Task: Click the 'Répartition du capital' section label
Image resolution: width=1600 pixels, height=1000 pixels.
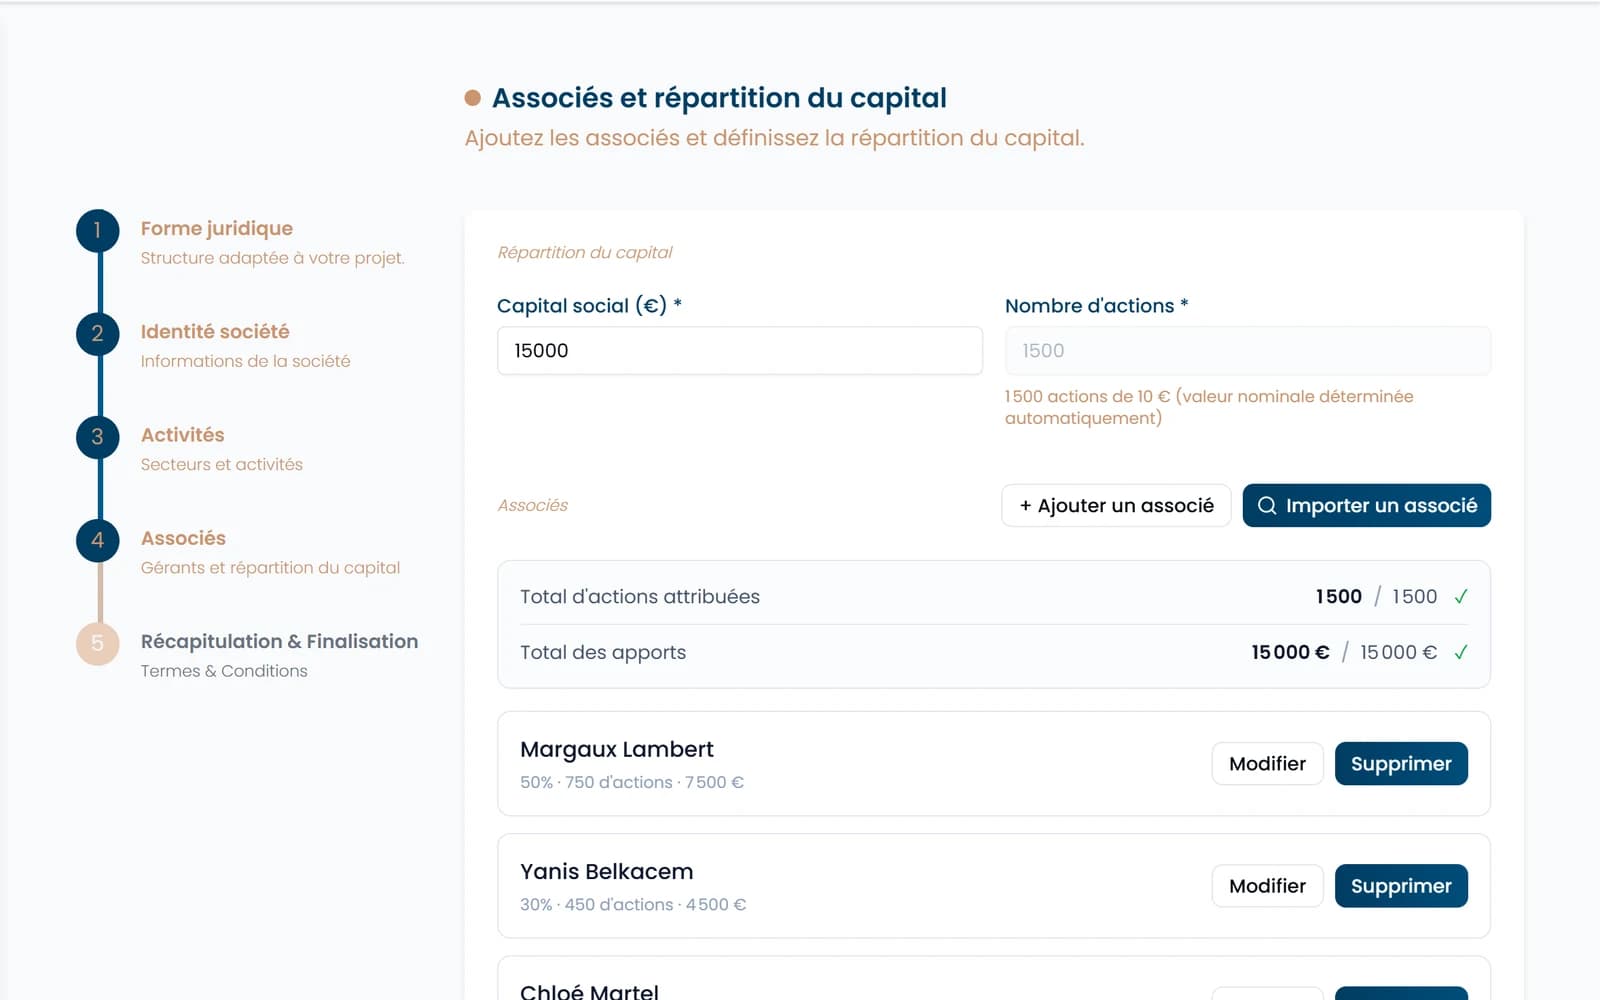Action: coord(585,253)
